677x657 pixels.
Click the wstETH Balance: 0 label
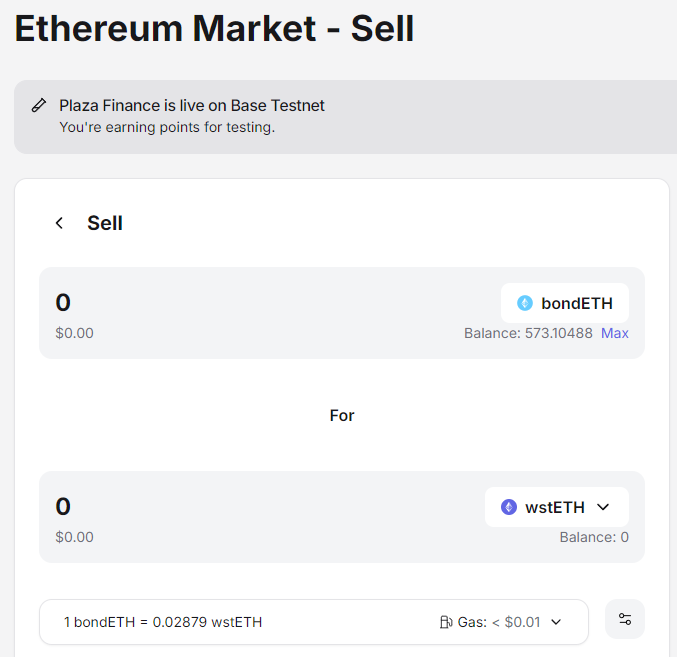click(594, 537)
